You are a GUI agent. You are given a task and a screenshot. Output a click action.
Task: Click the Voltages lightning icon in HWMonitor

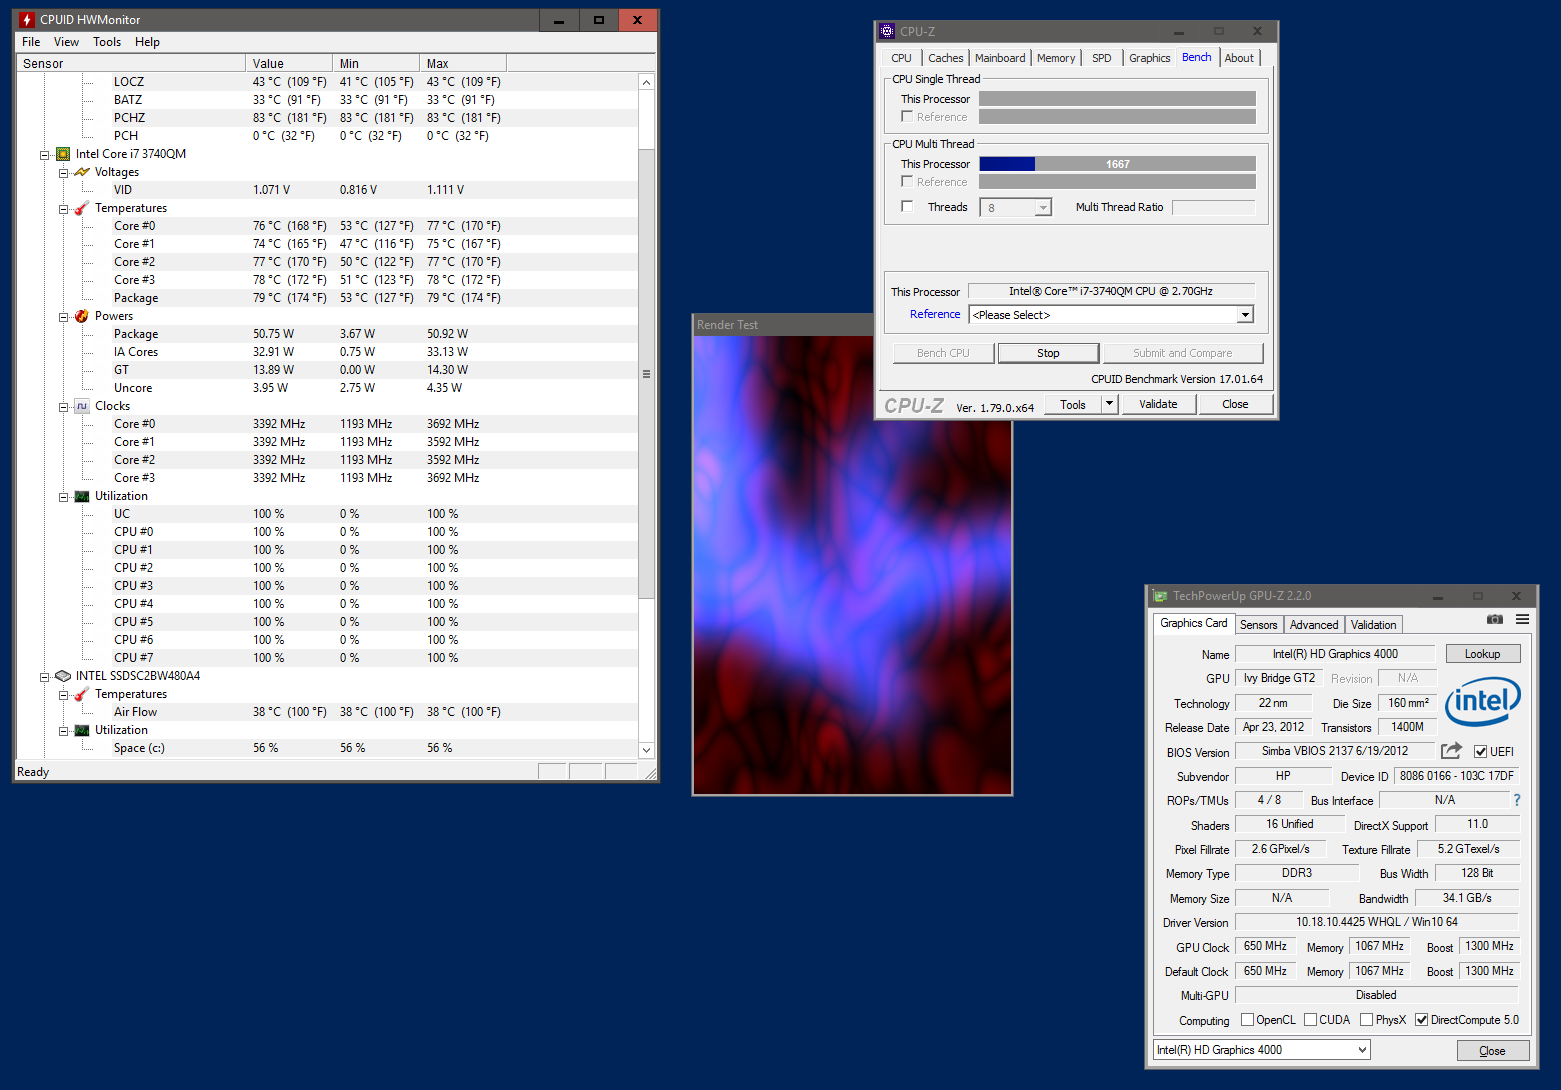[82, 172]
